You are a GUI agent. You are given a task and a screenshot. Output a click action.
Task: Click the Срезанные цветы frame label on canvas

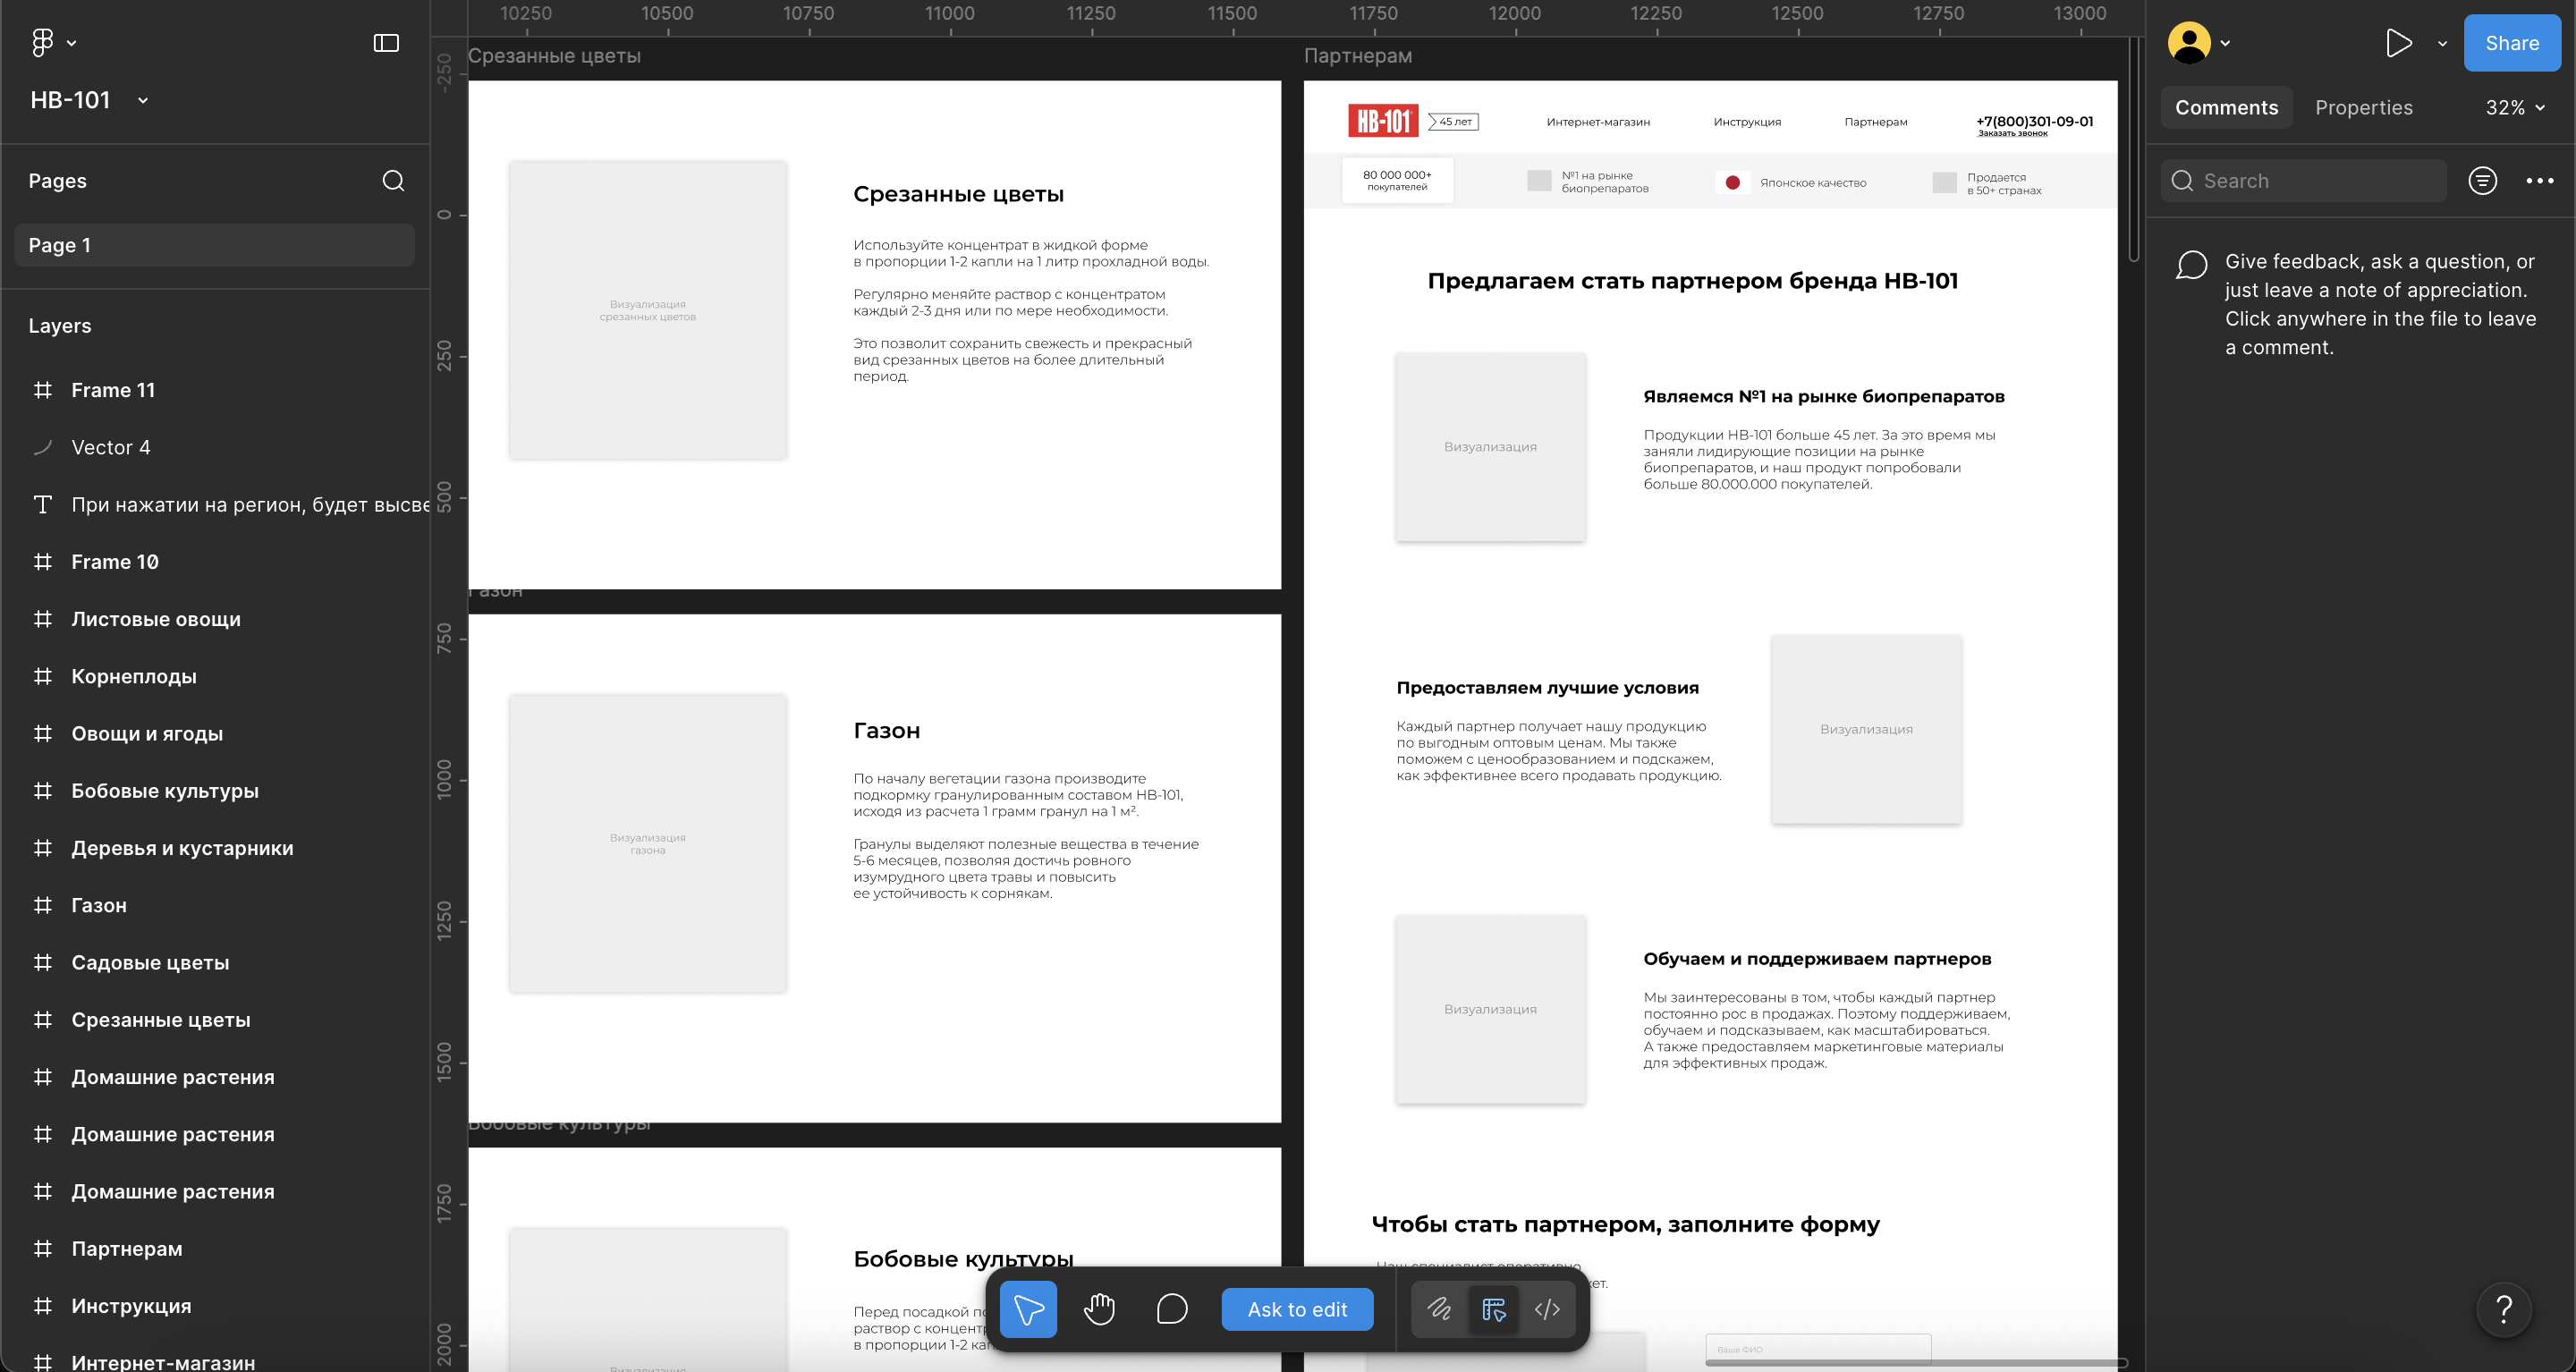554,56
